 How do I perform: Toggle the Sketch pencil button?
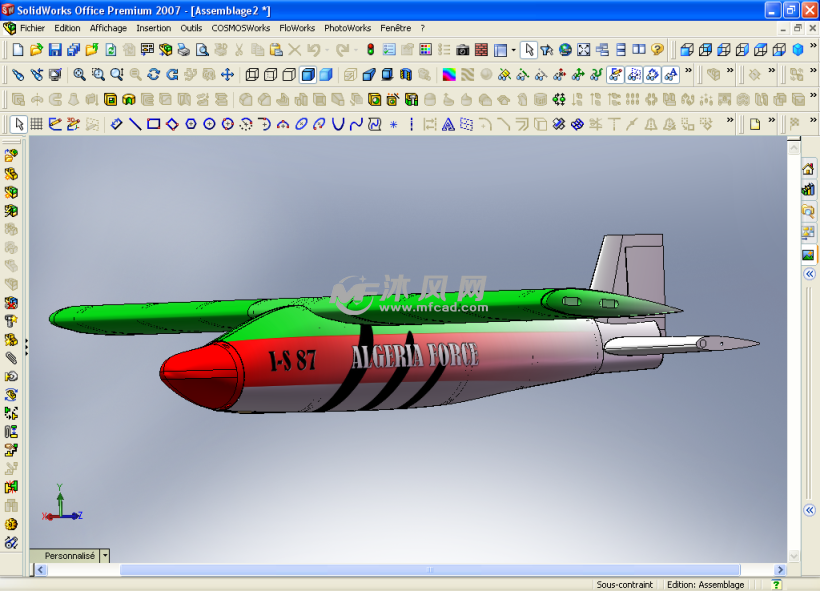pos(55,124)
